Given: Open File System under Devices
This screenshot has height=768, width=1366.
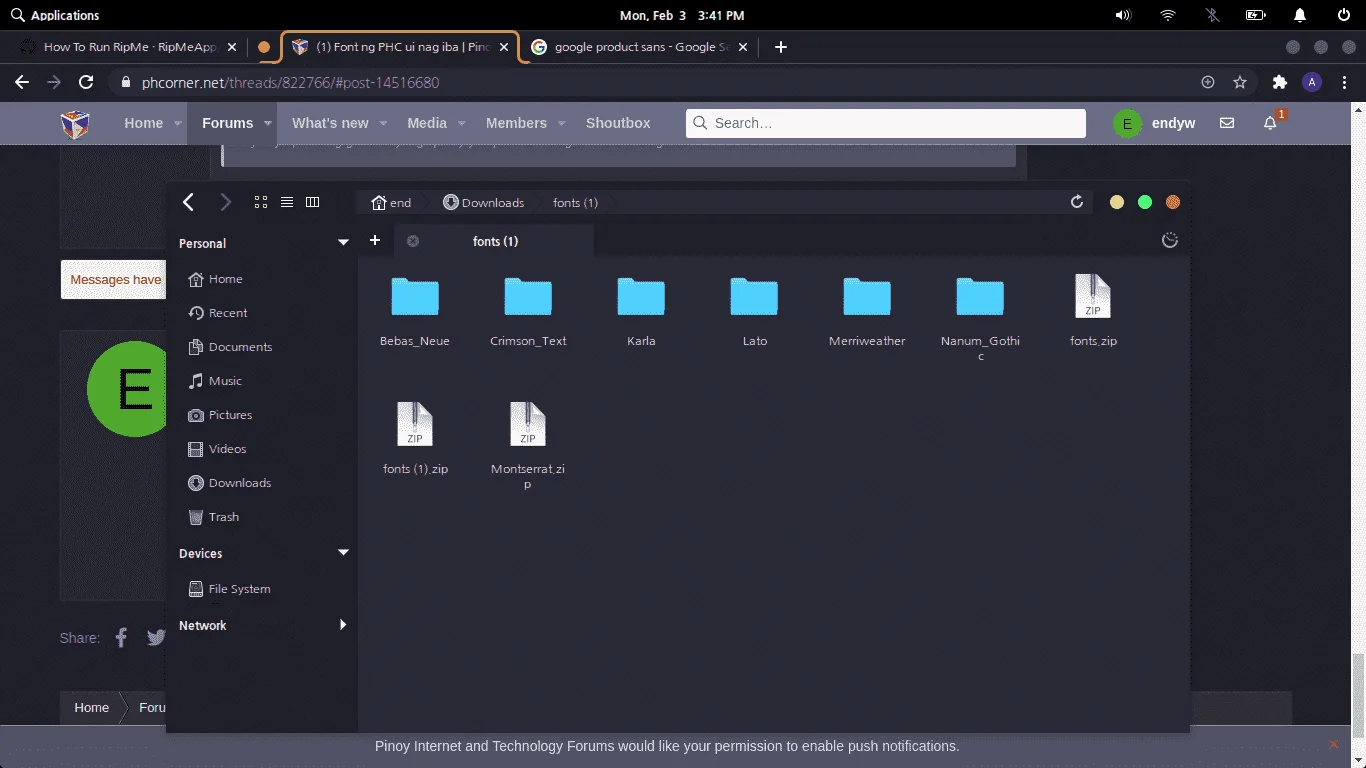Looking at the screenshot, I should pos(229,589).
